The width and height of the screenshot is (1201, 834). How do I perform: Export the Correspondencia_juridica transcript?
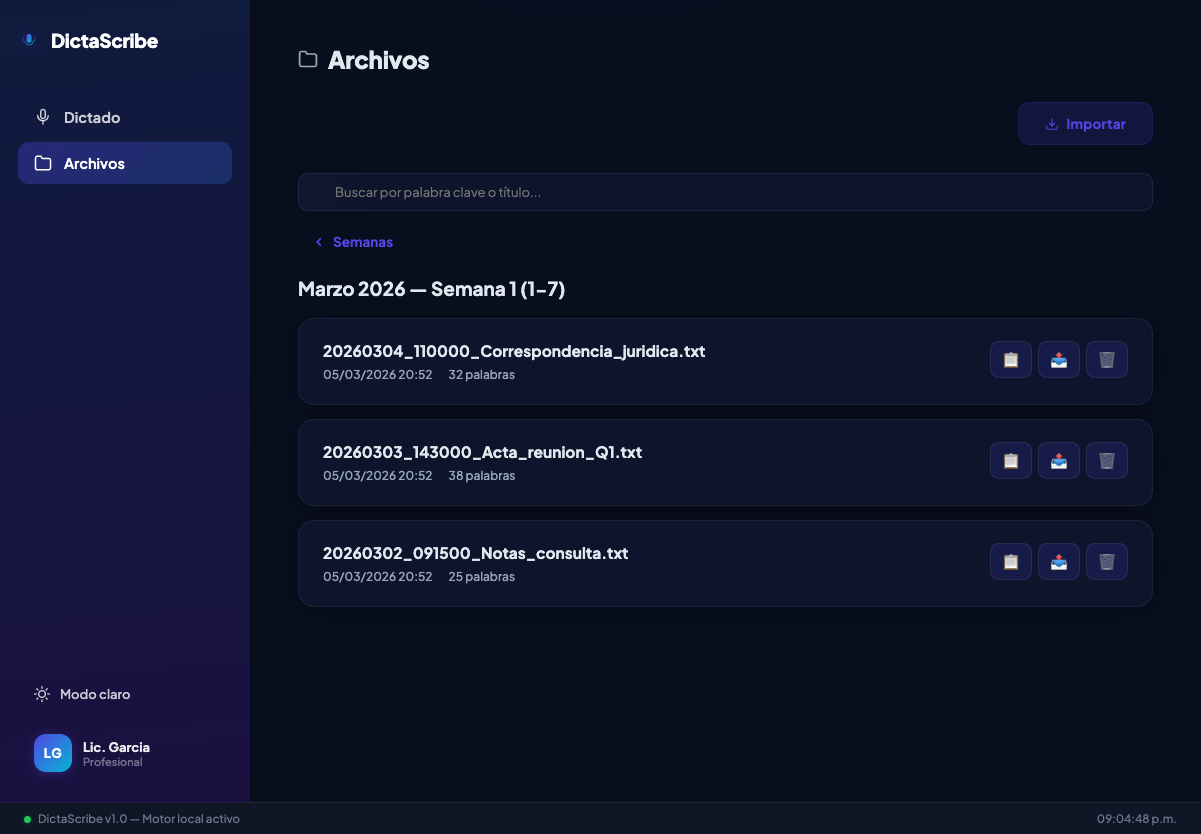click(x=1058, y=359)
